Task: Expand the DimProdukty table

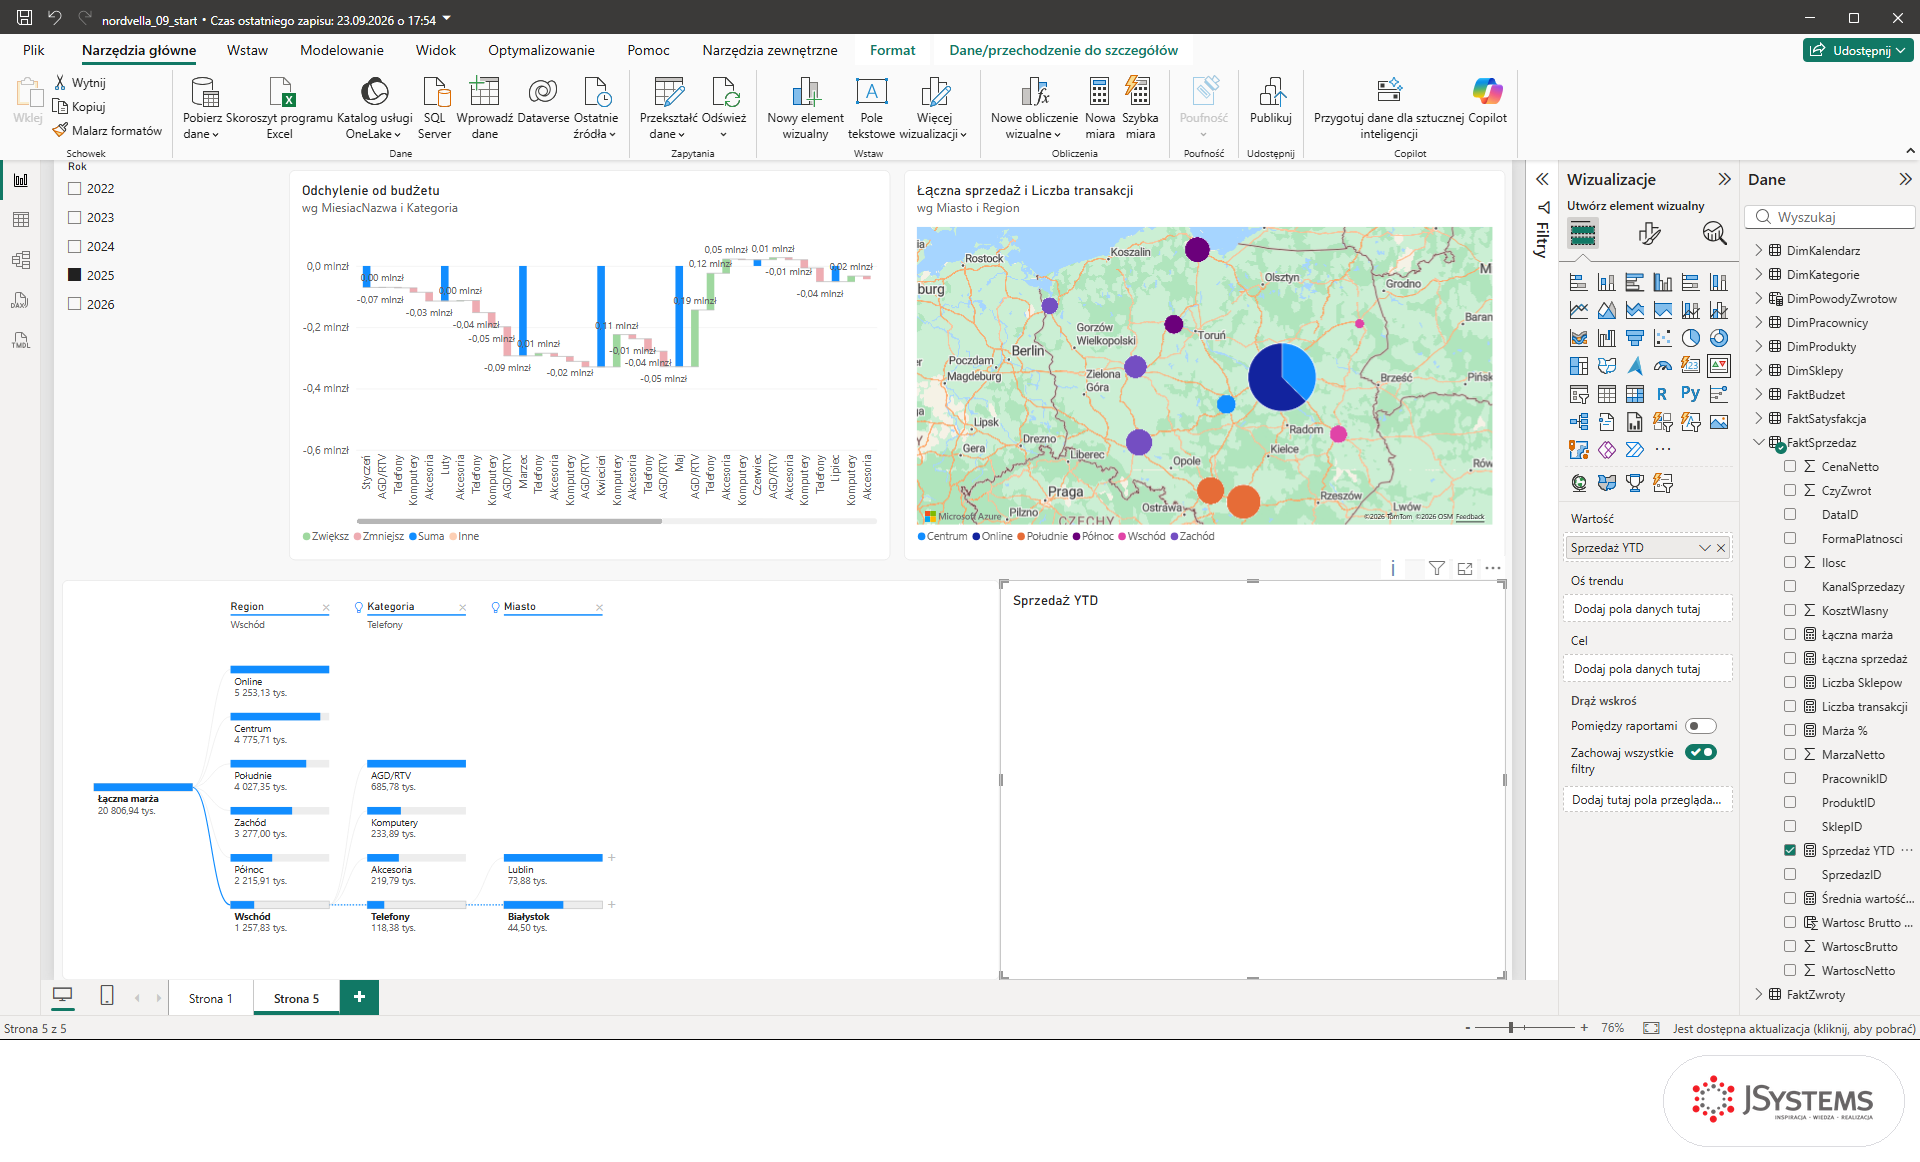Action: coord(1759,346)
